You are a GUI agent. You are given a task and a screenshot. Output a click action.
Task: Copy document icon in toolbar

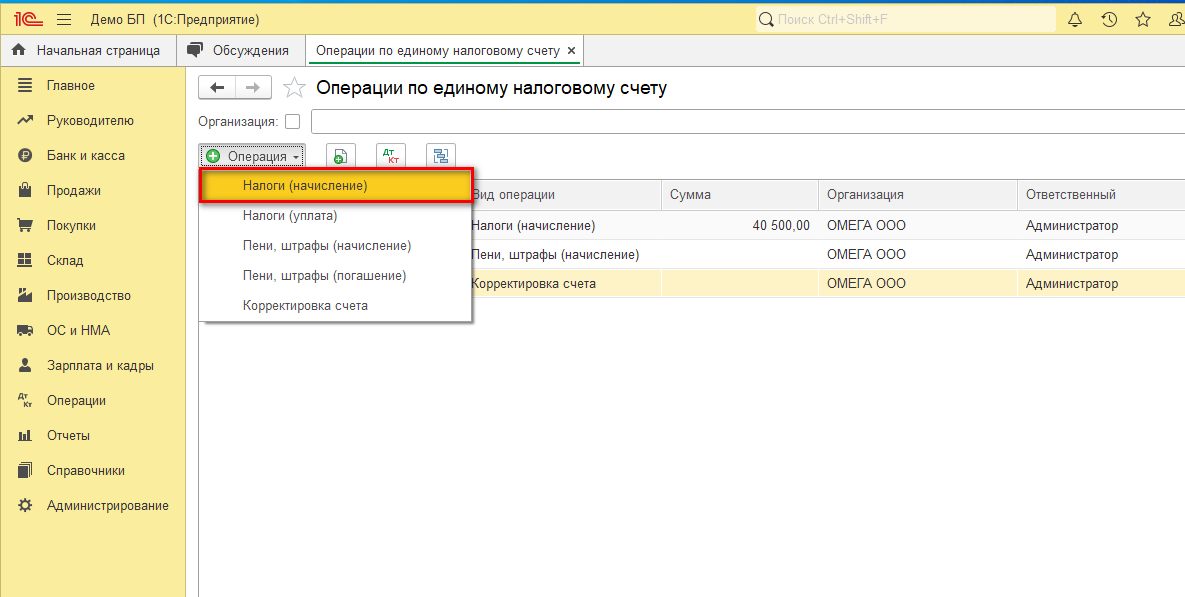coord(340,156)
